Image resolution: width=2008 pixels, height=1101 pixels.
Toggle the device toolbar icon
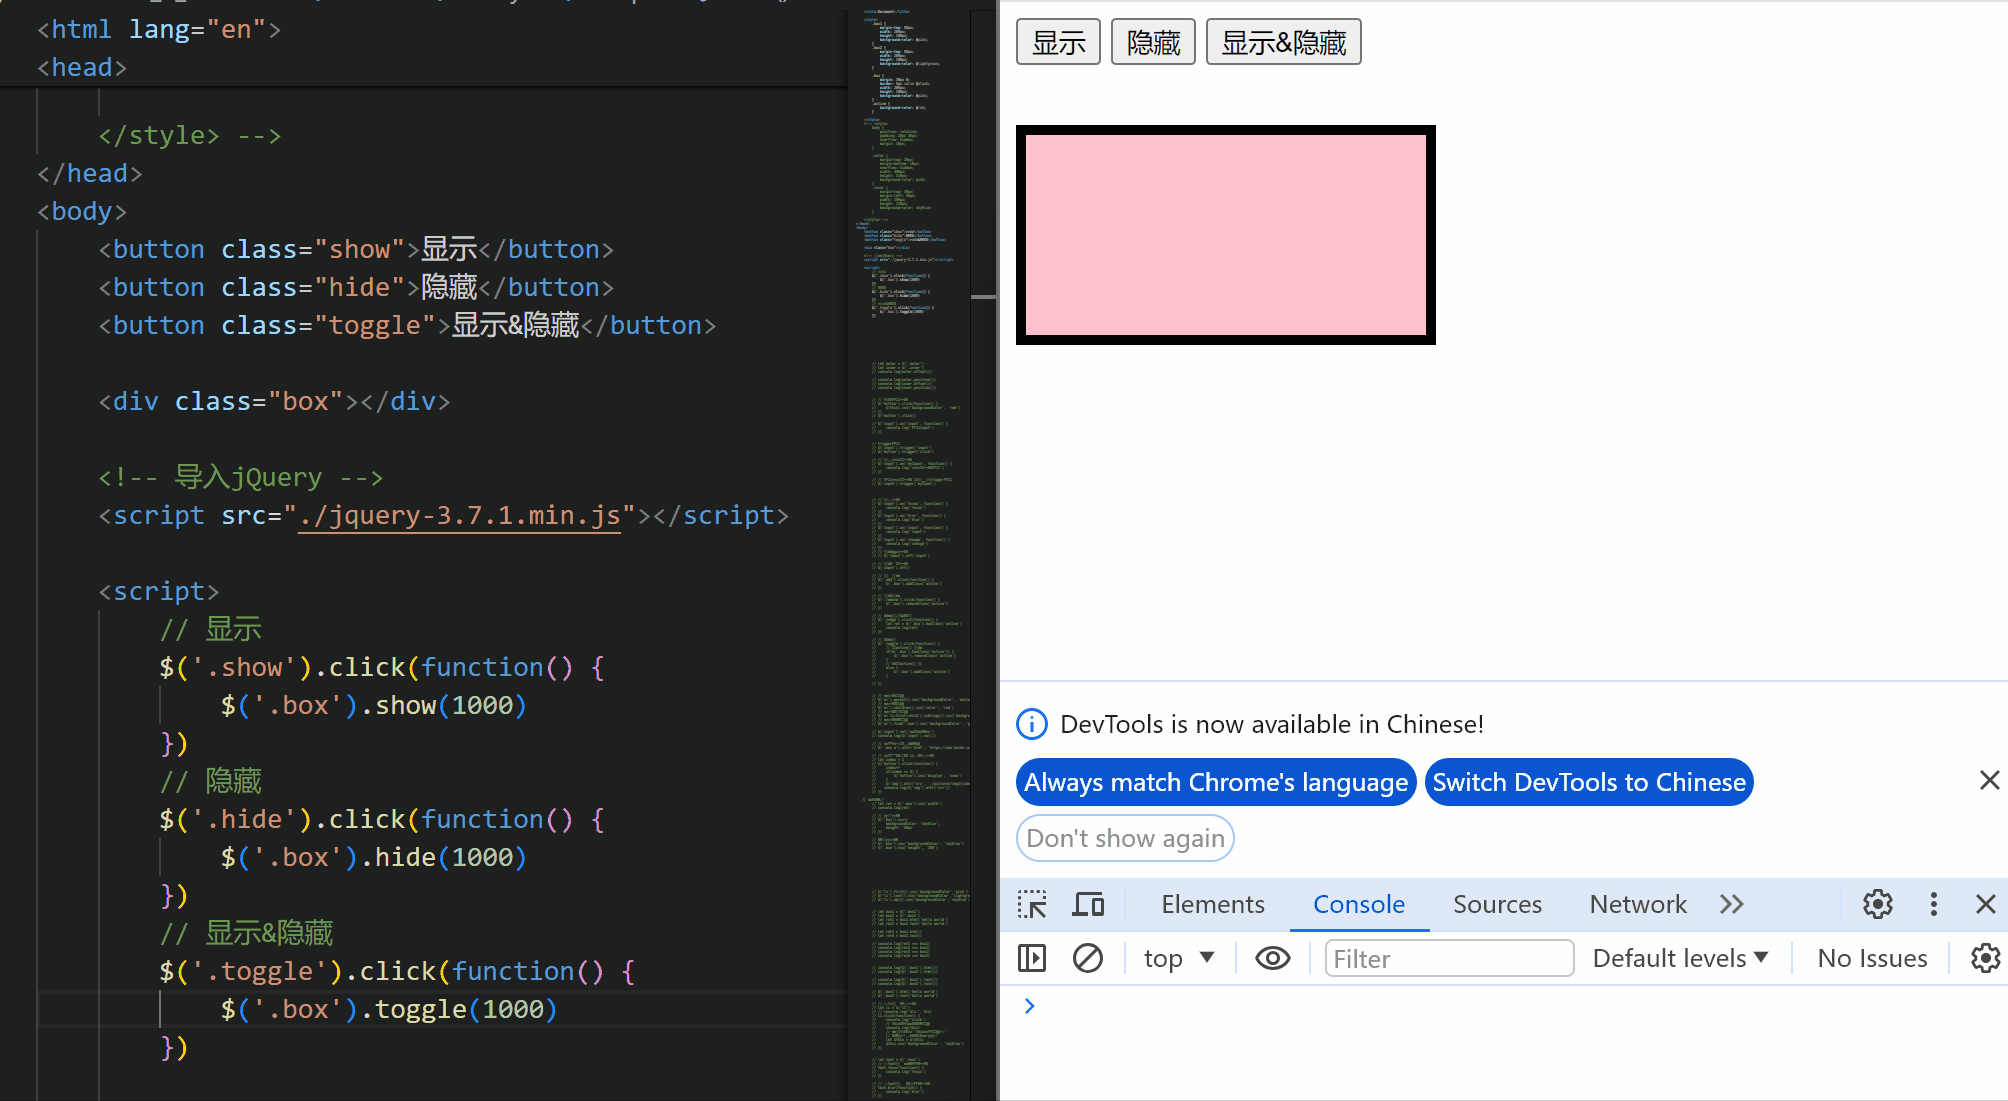tap(1088, 905)
